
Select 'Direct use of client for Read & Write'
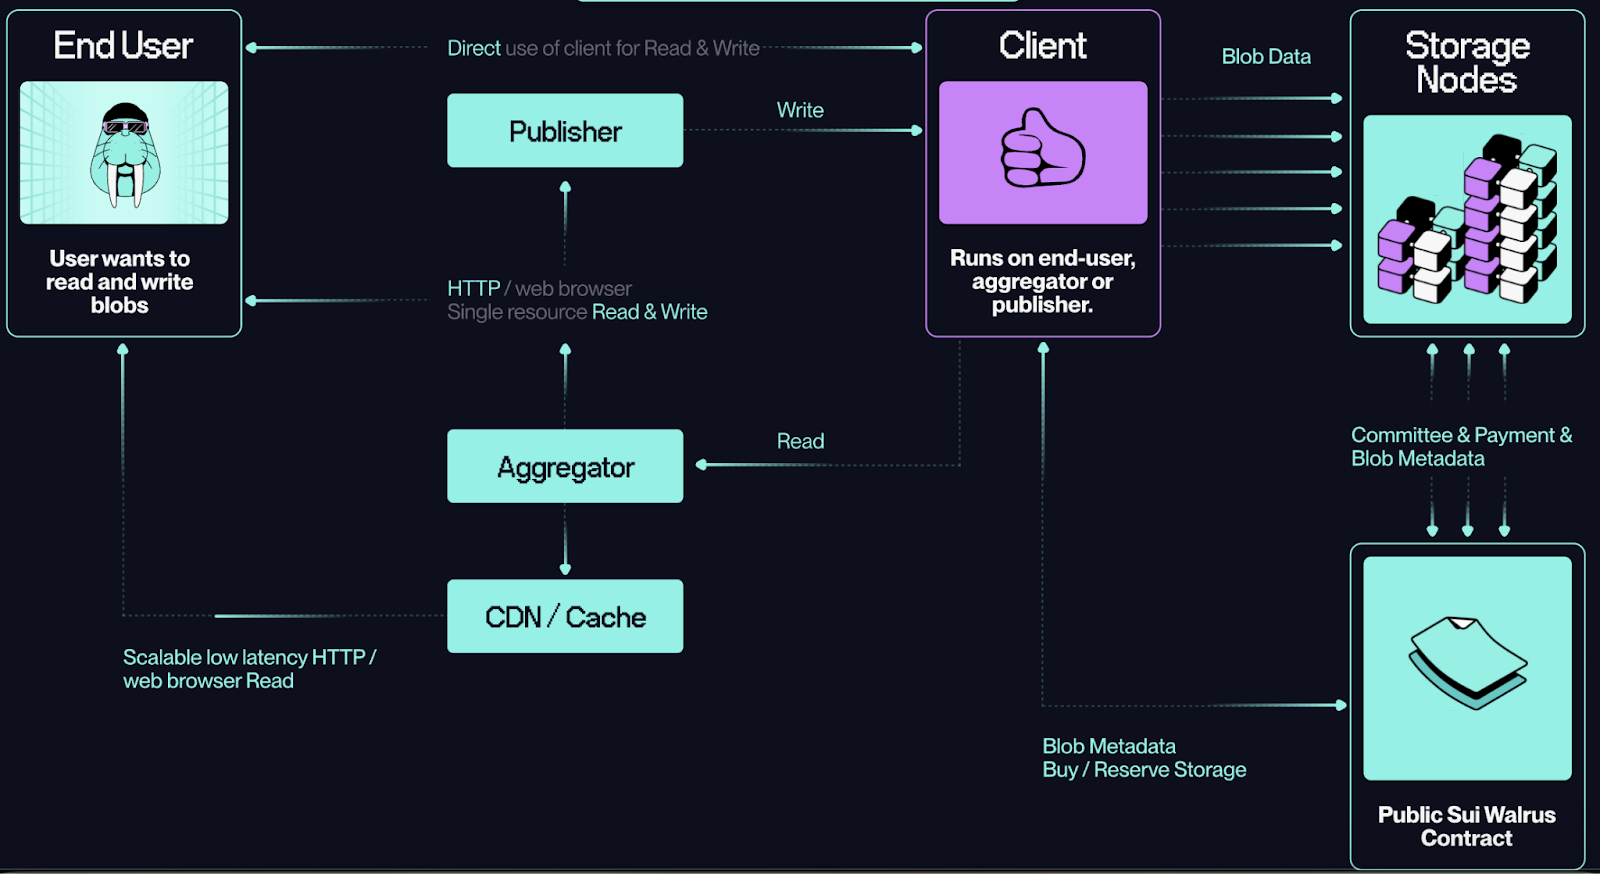click(603, 48)
